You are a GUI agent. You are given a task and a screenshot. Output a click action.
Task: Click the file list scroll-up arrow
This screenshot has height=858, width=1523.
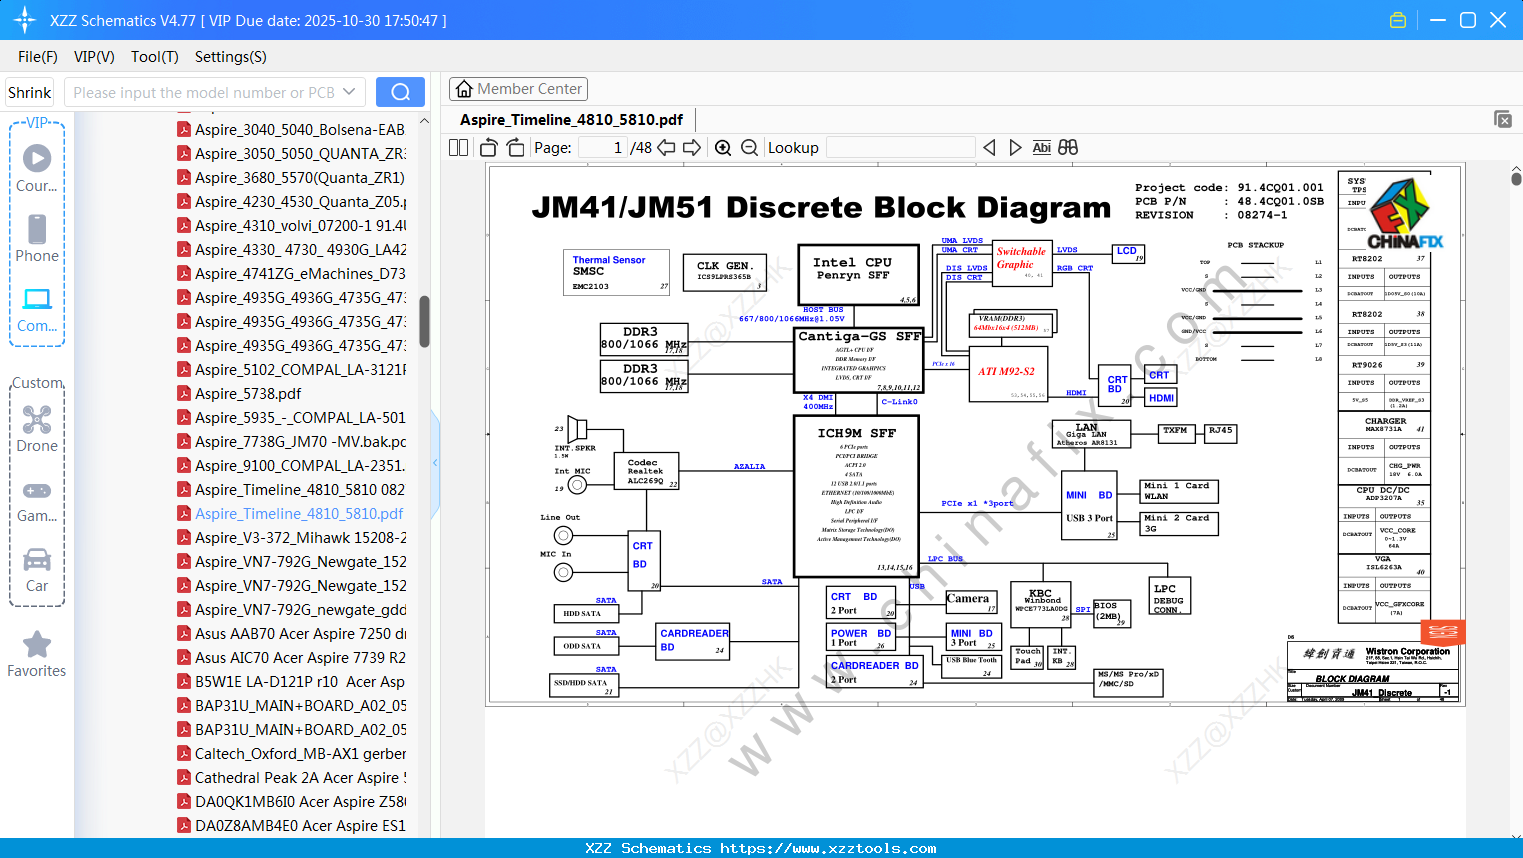[x=424, y=121]
